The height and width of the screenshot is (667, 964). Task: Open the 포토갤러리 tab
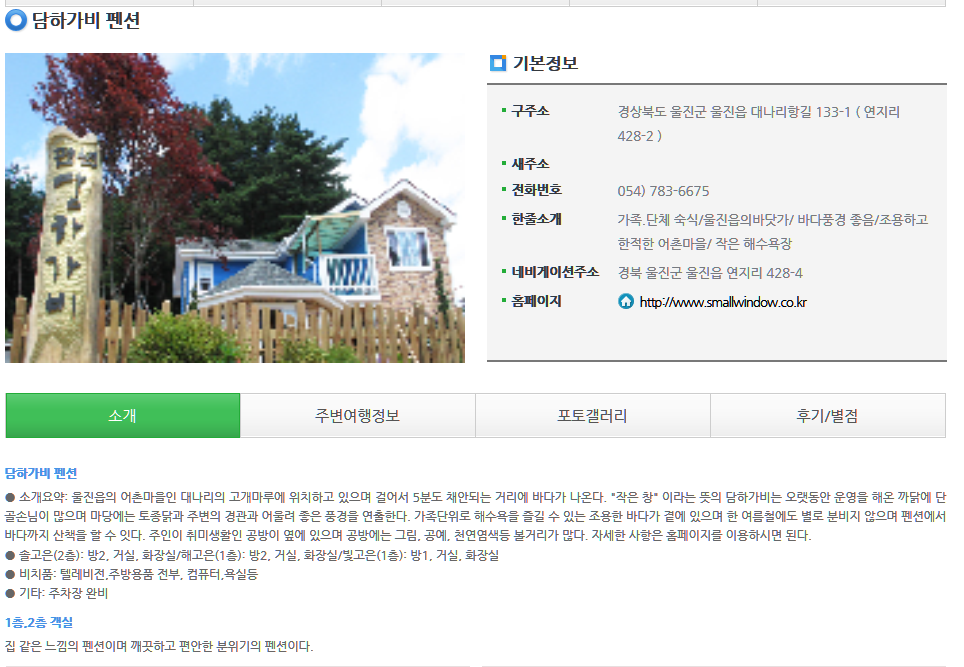click(593, 416)
